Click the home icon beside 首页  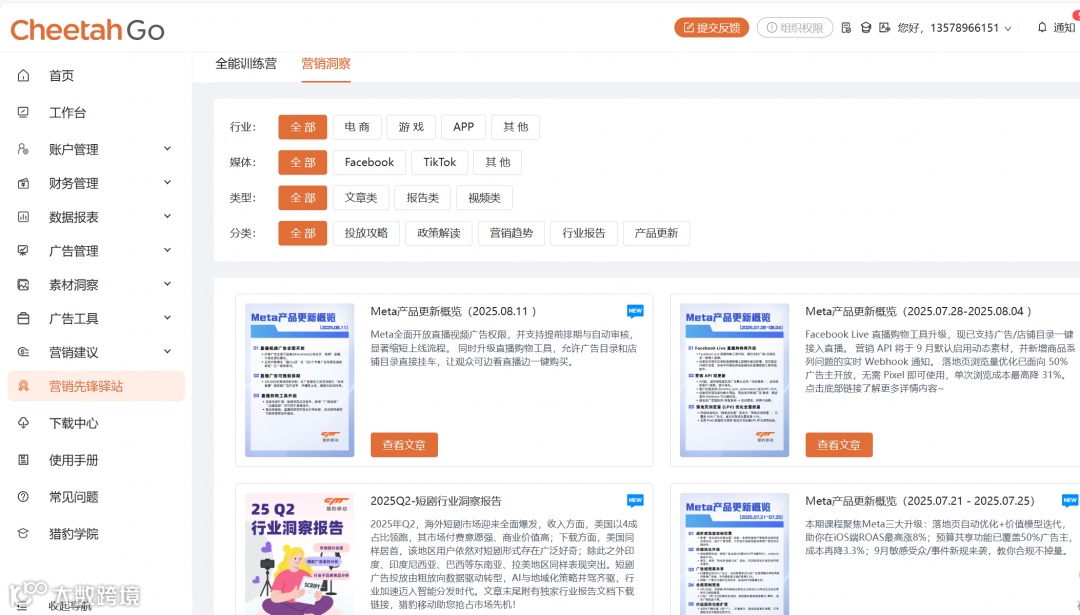click(x=23, y=75)
